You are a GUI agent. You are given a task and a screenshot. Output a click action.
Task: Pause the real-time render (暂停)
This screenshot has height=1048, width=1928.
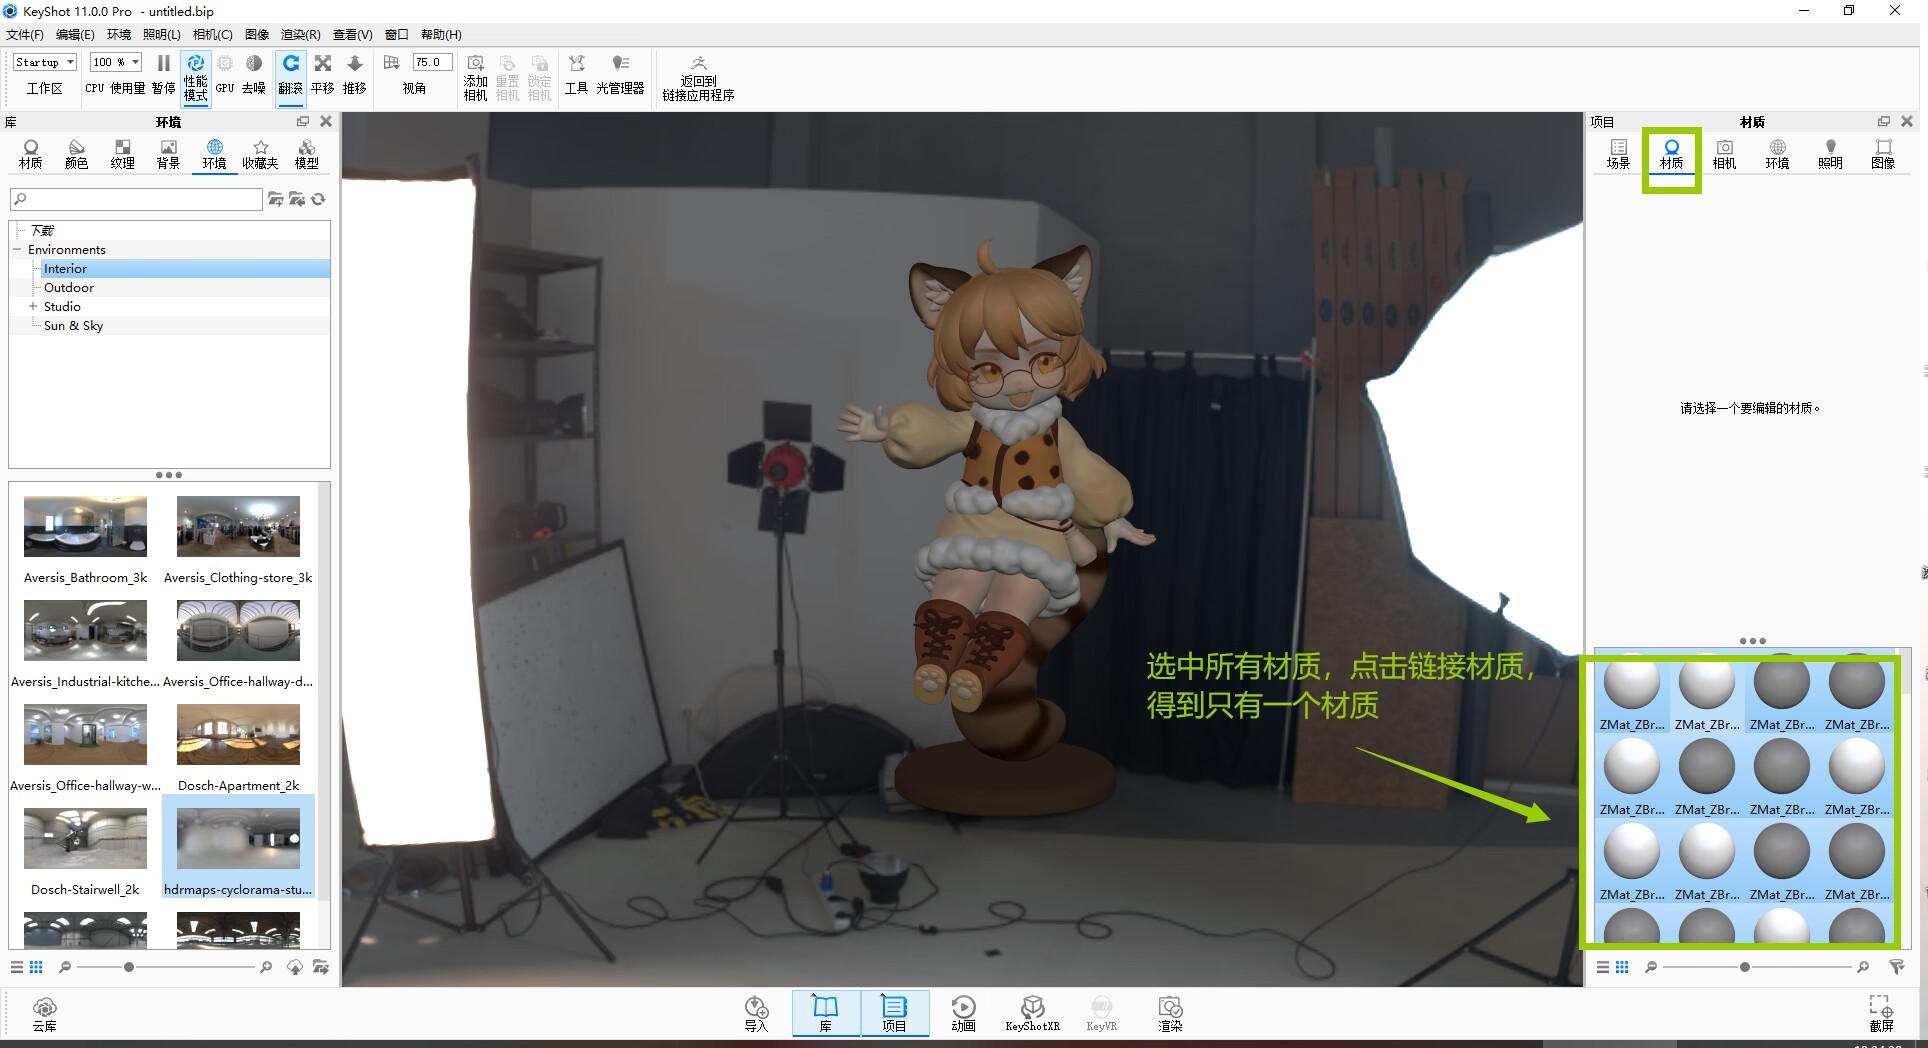[x=163, y=75]
